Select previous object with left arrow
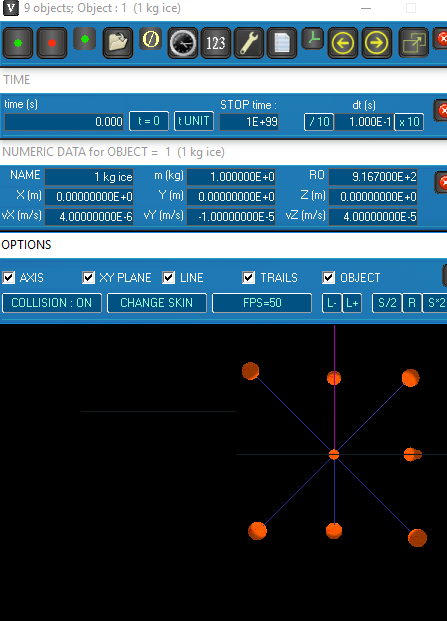447x621 pixels. [x=342, y=43]
